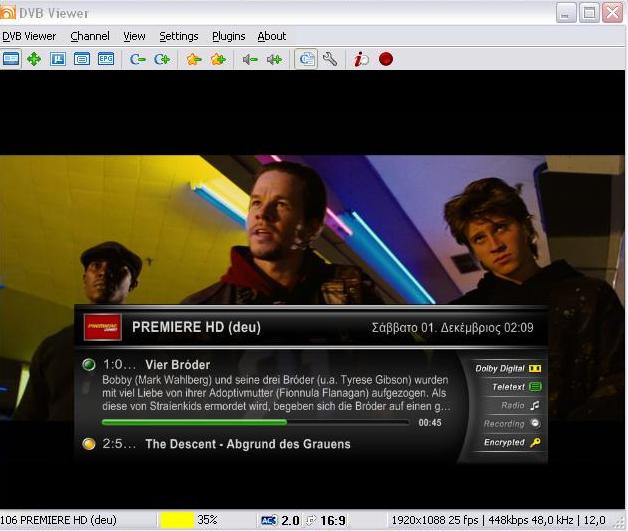
Task: Click the Teletext indicator in OSD
Action: click(x=517, y=387)
